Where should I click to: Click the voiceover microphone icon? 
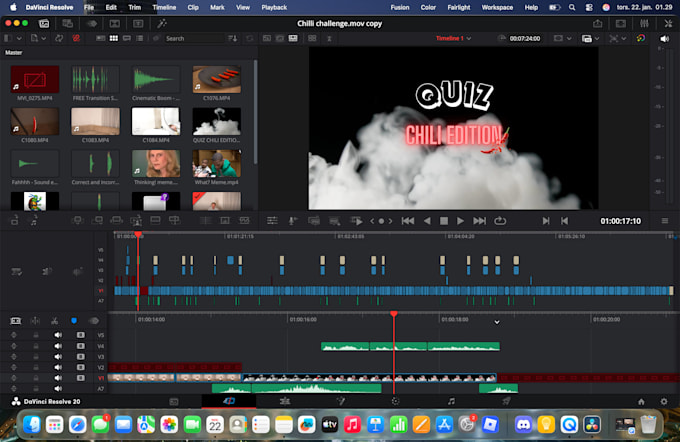(x=293, y=221)
